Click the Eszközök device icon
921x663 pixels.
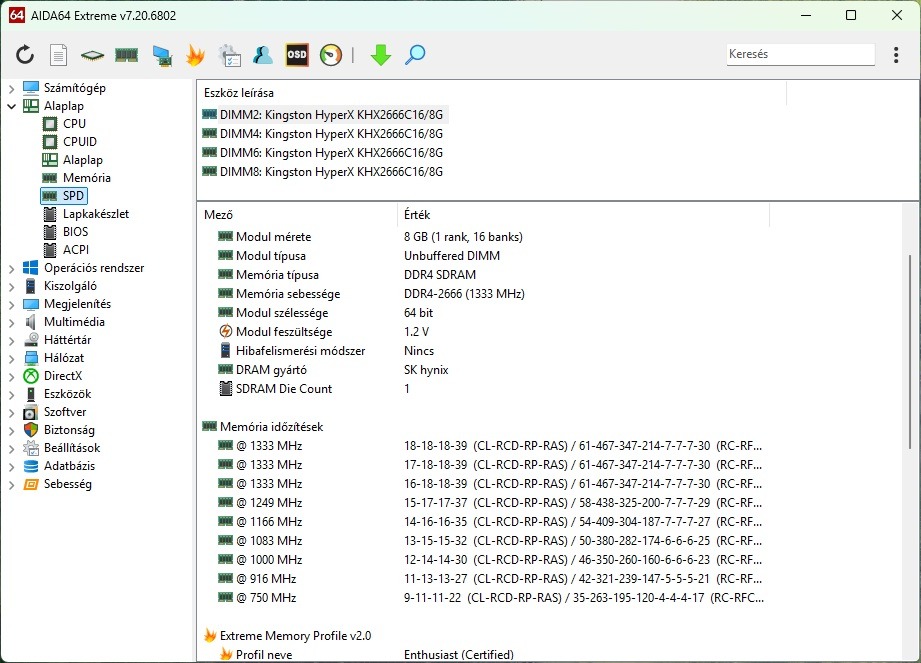31,394
